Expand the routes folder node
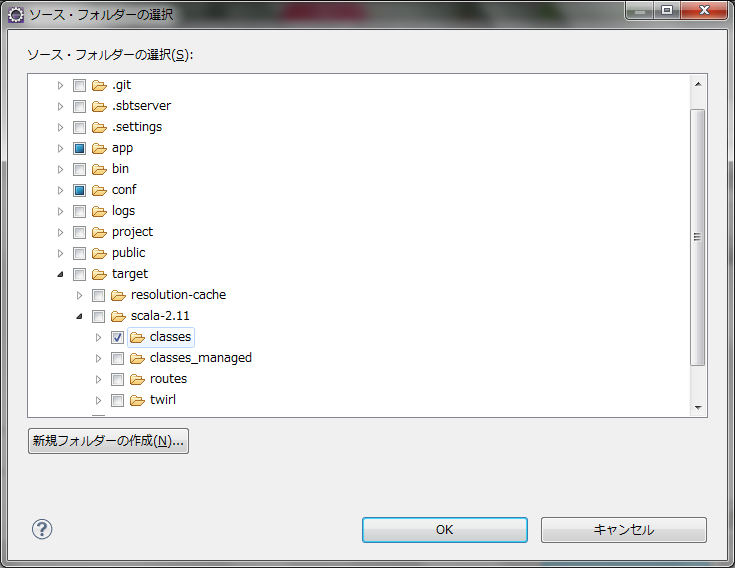Image resolution: width=735 pixels, height=568 pixels. pyautogui.click(x=98, y=379)
